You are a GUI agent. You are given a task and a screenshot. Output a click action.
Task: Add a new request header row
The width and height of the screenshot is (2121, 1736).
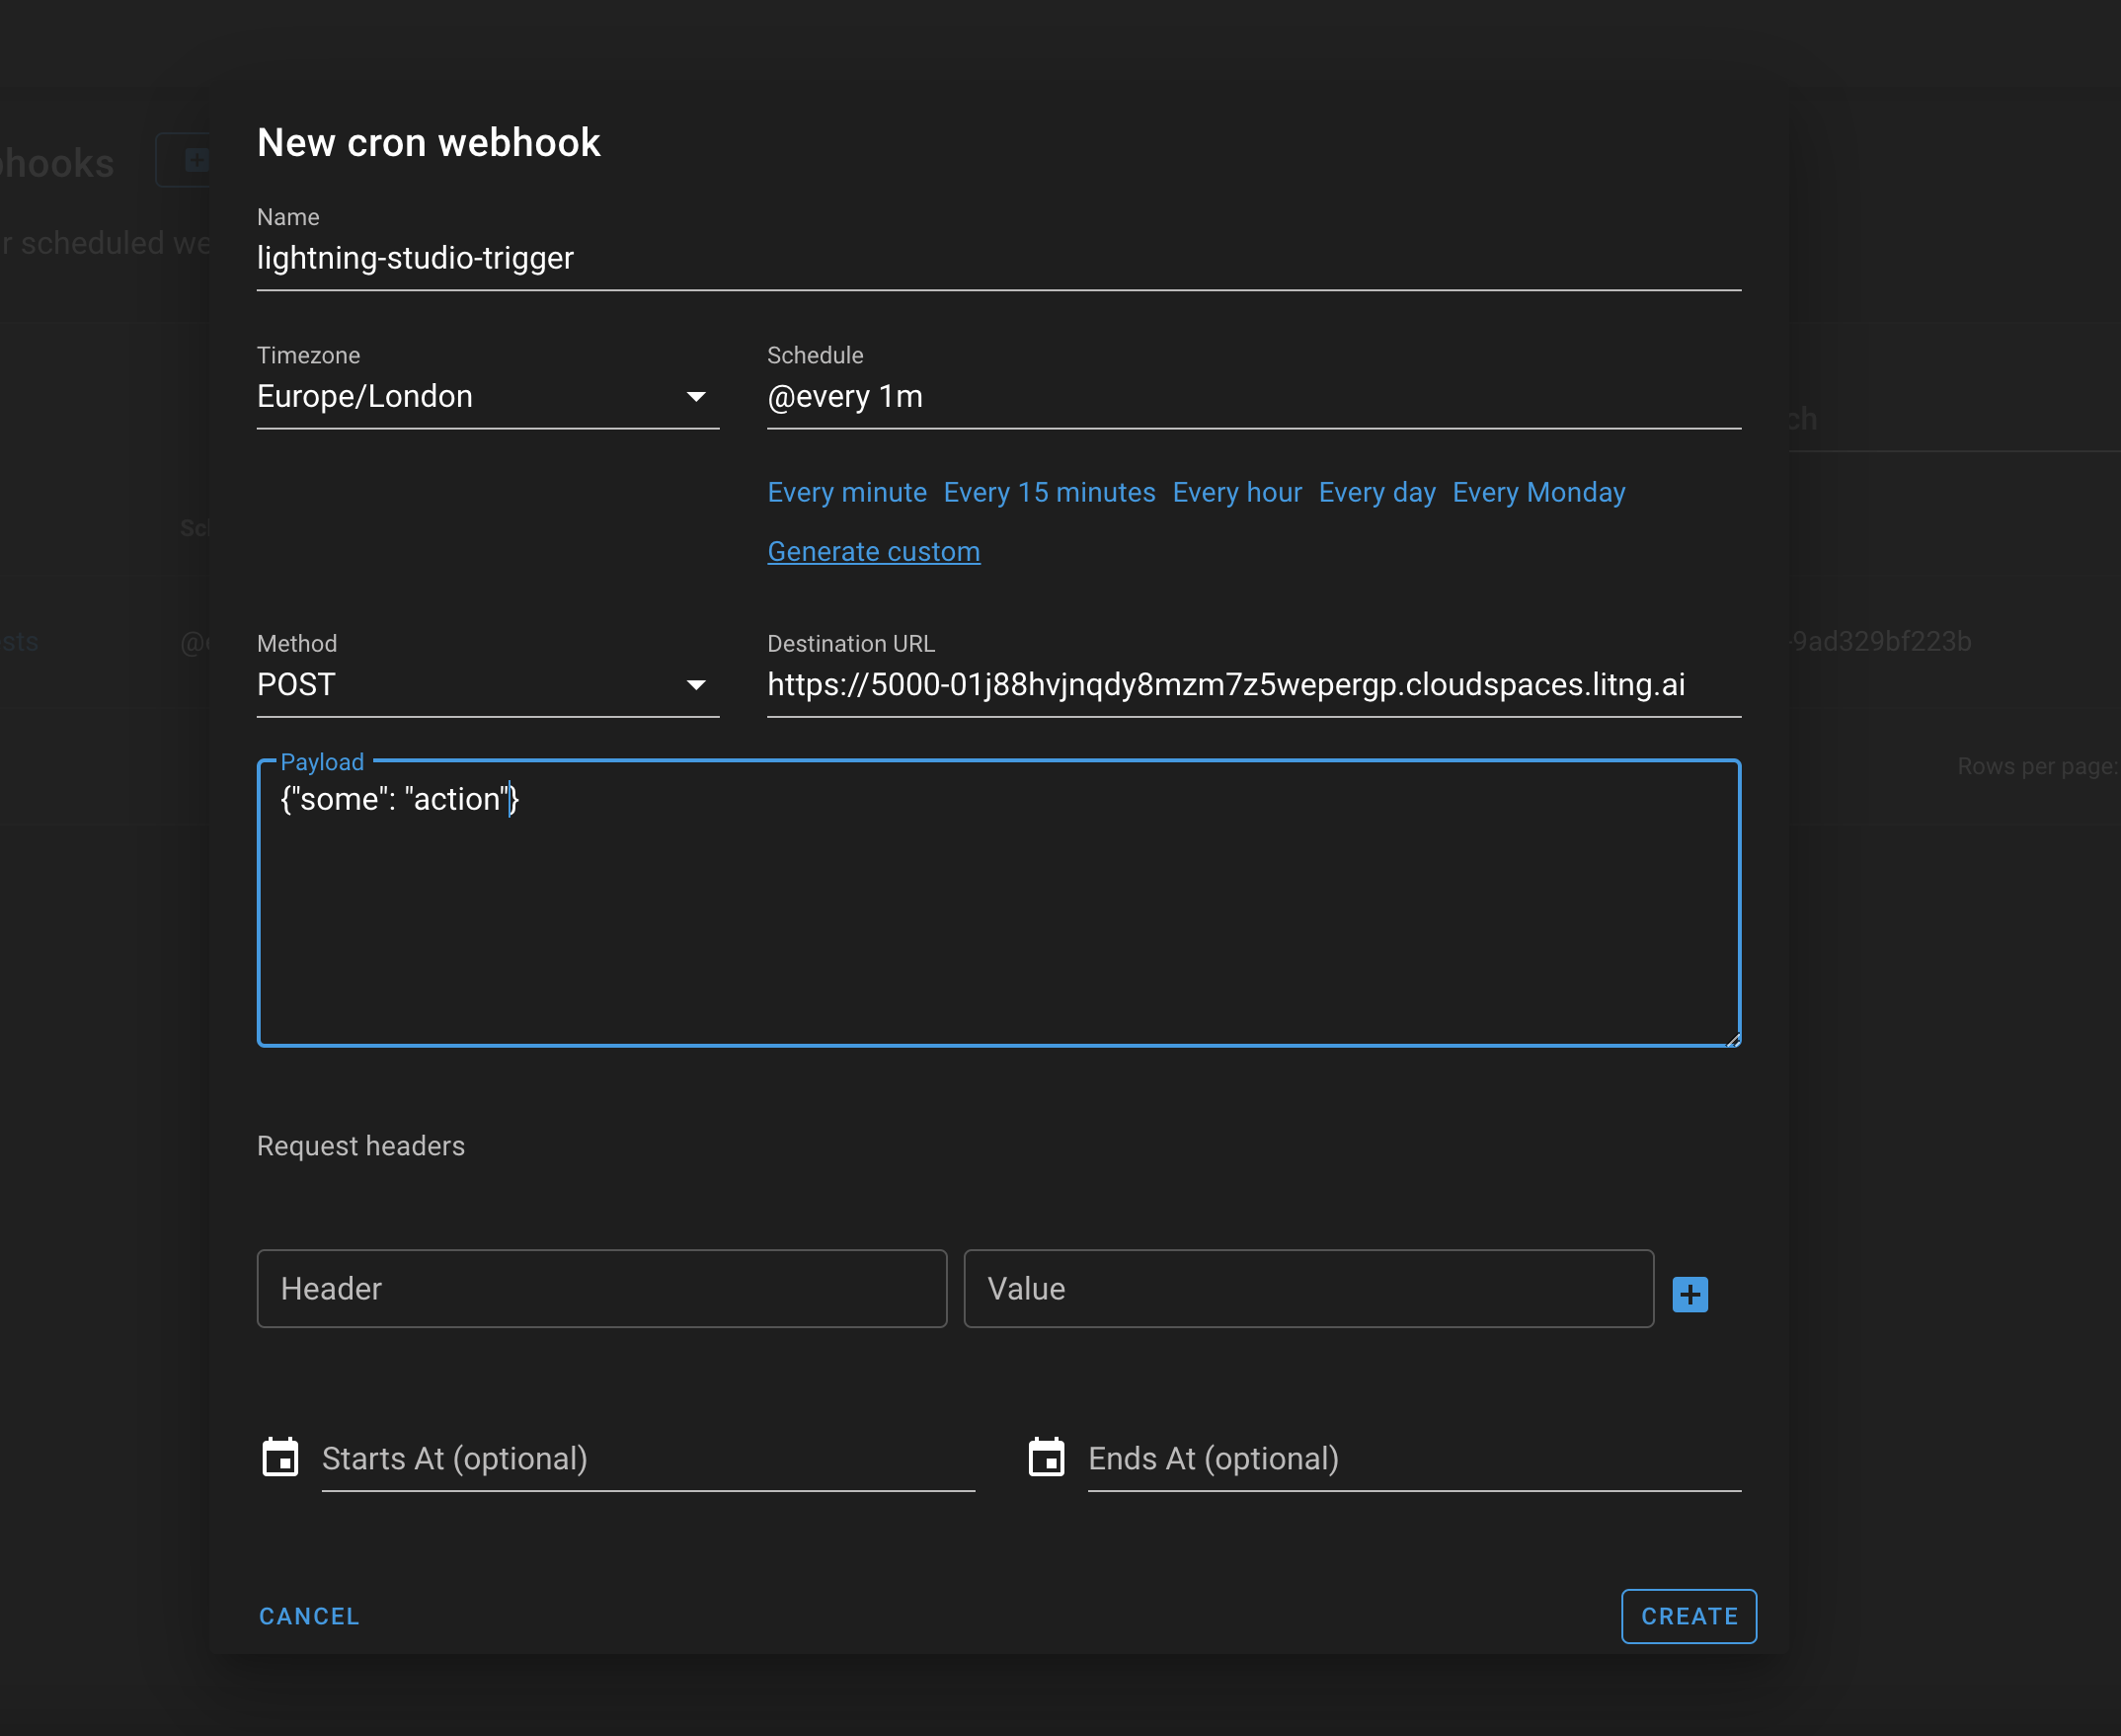click(1690, 1293)
